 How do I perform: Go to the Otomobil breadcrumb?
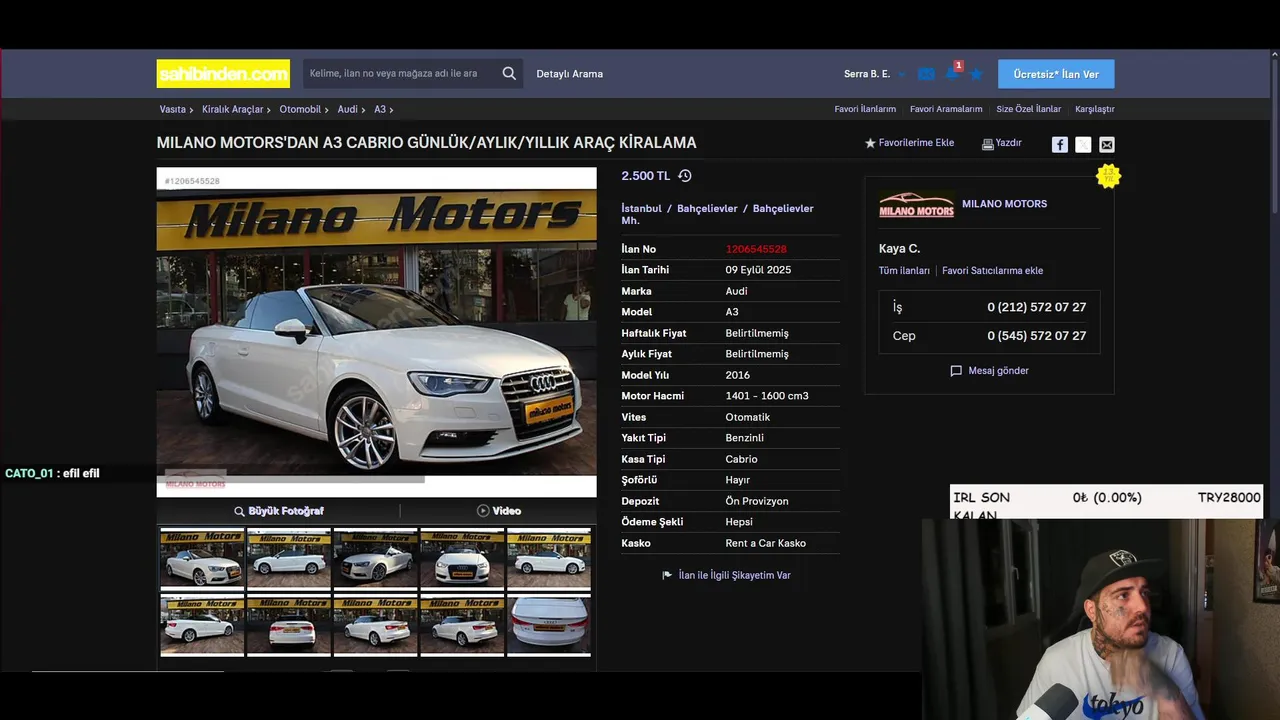point(300,109)
